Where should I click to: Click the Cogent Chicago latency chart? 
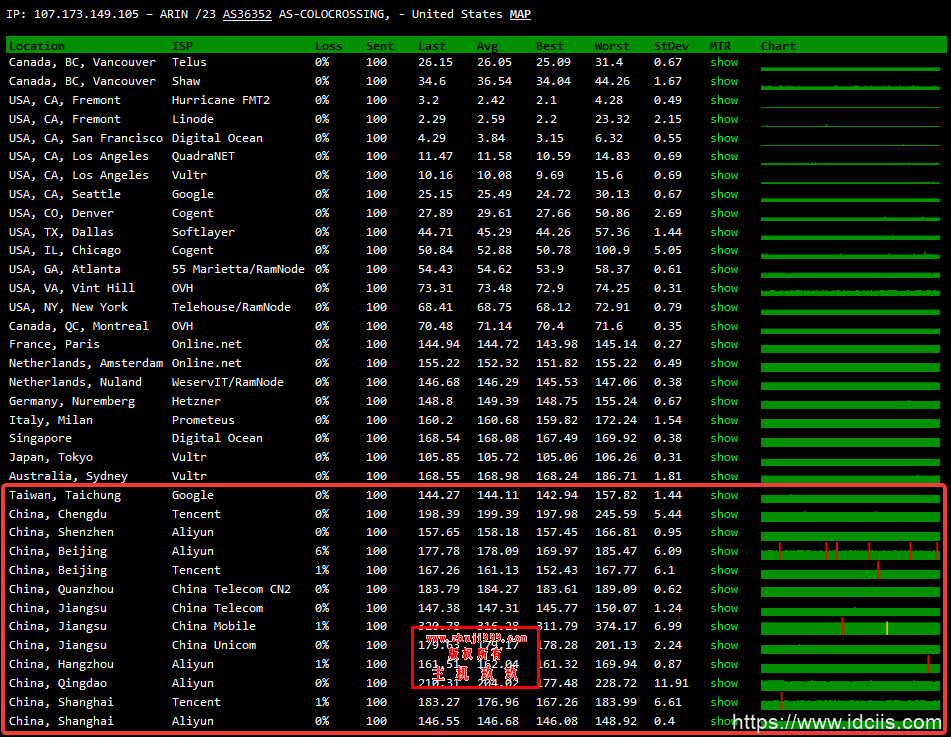[849, 251]
